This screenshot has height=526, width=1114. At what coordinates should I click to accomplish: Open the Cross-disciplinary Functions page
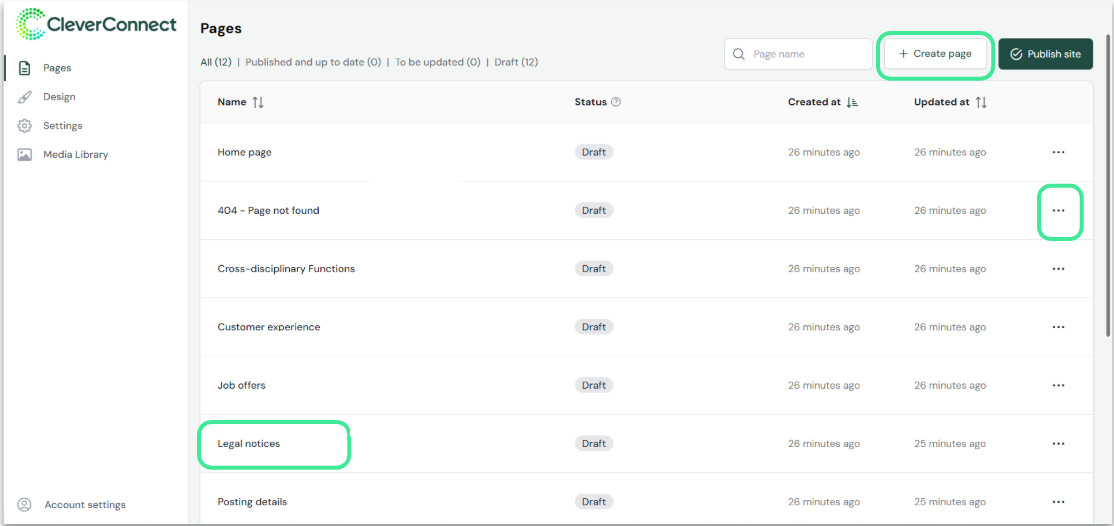point(286,269)
